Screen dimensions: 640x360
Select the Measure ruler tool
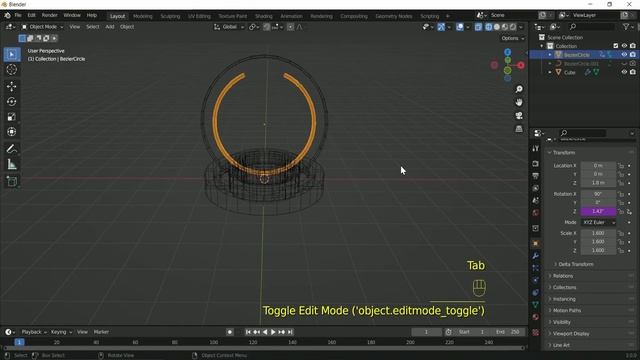click(x=12, y=164)
